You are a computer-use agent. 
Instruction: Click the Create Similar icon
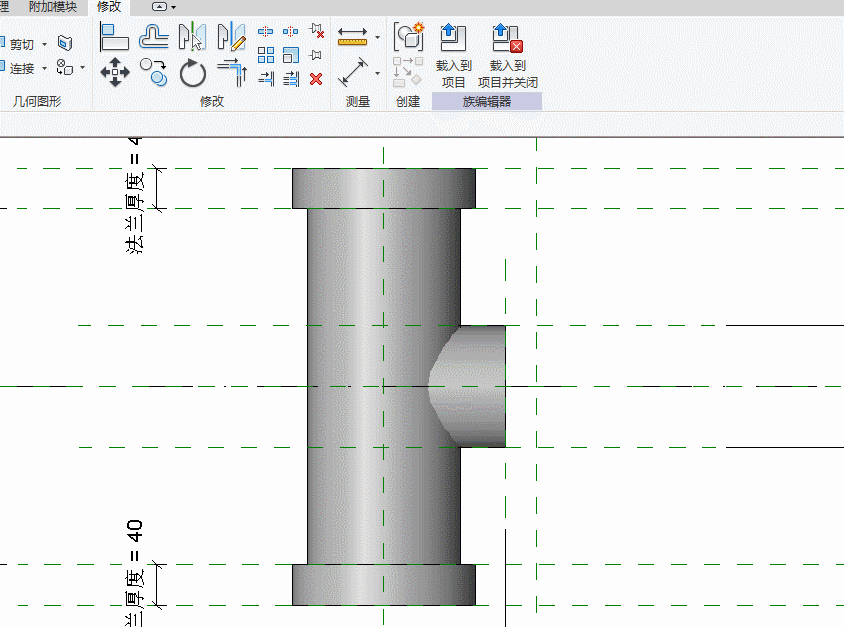coord(408,38)
